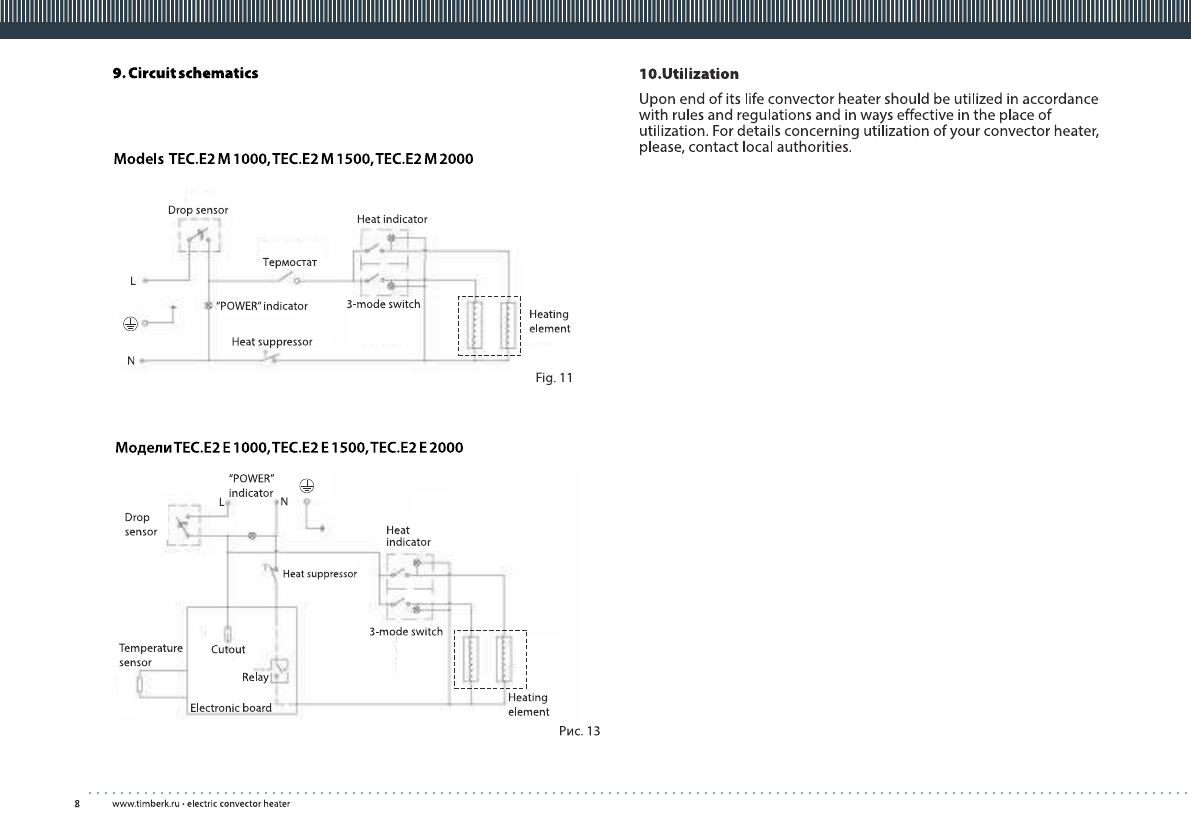This screenshot has height=839, width=1191.
Task: Click the "10.Utilization" heading
Action: tap(689, 74)
